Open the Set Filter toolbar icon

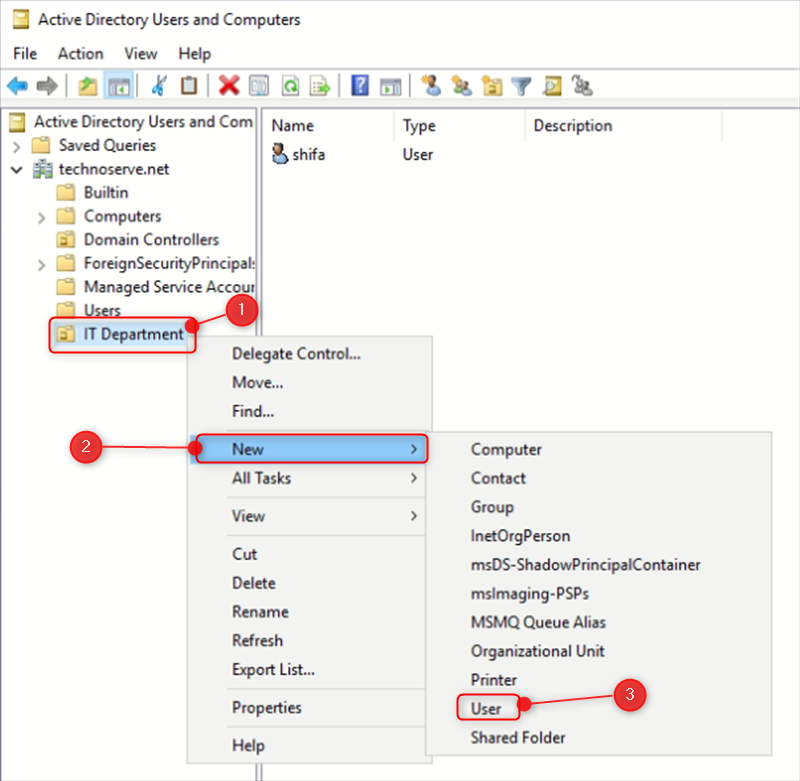(521, 85)
